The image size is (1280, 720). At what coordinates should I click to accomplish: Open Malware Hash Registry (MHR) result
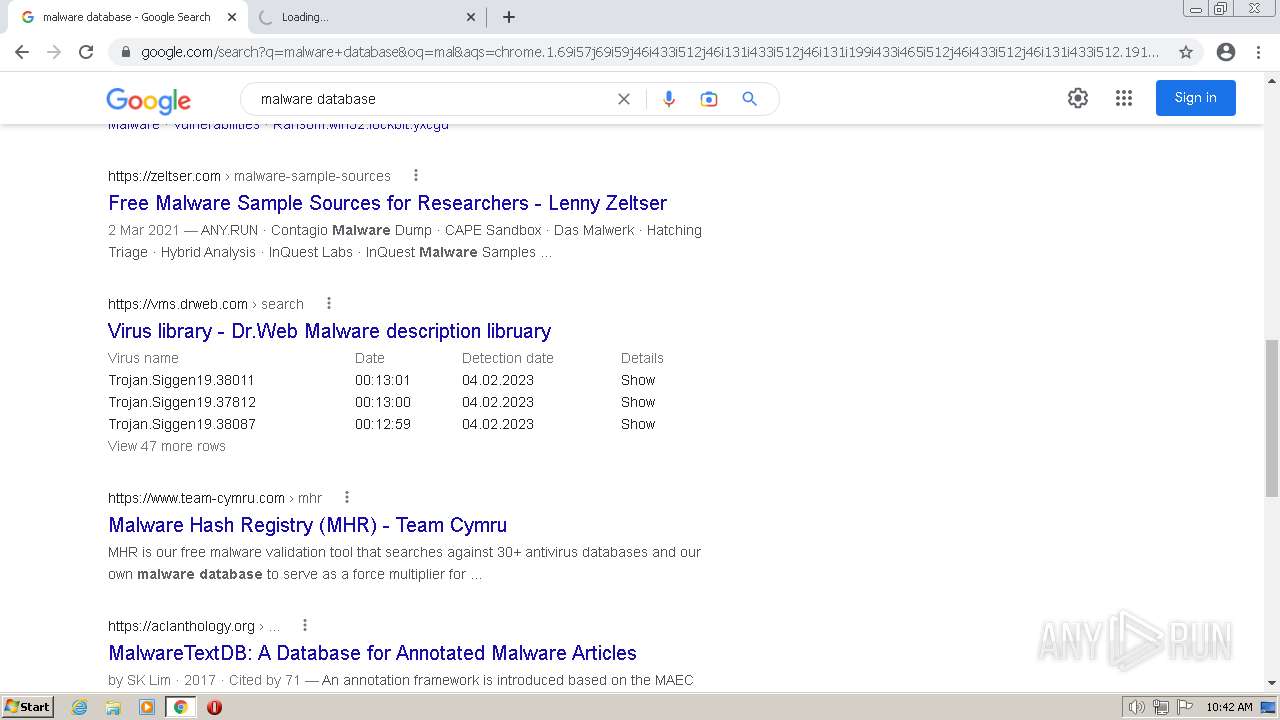(308, 525)
